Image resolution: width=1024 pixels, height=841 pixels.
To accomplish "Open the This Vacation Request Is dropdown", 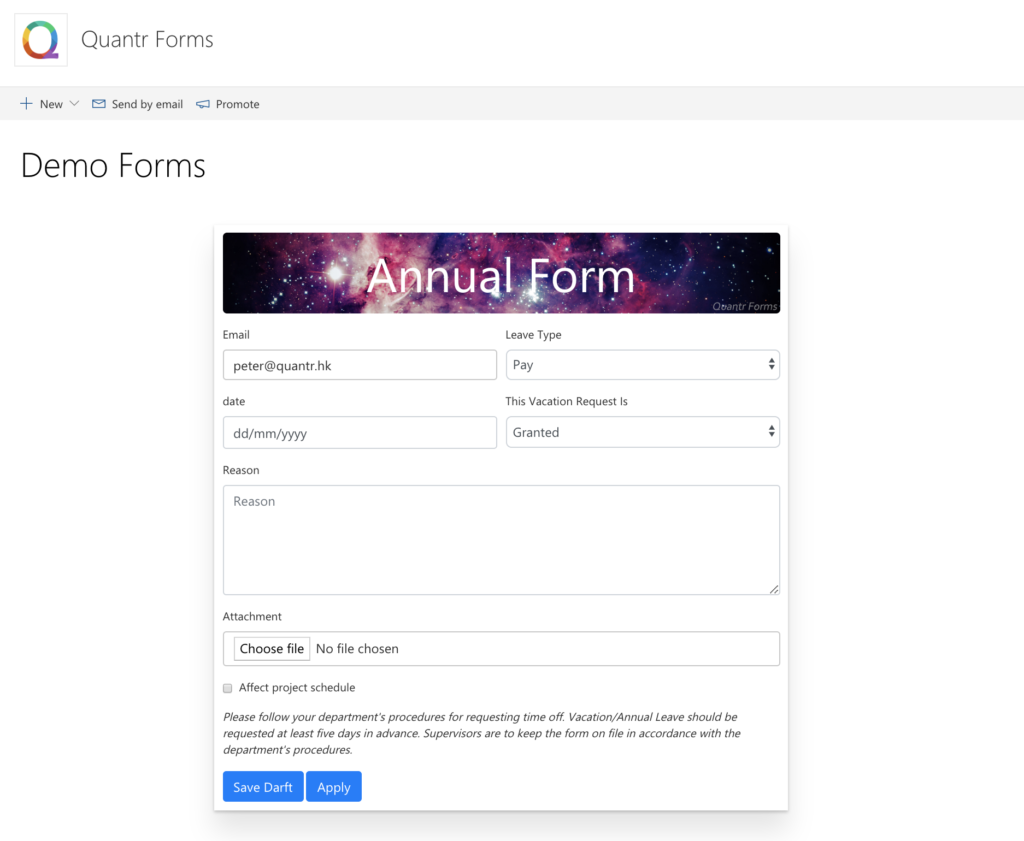I will point(643,432).
